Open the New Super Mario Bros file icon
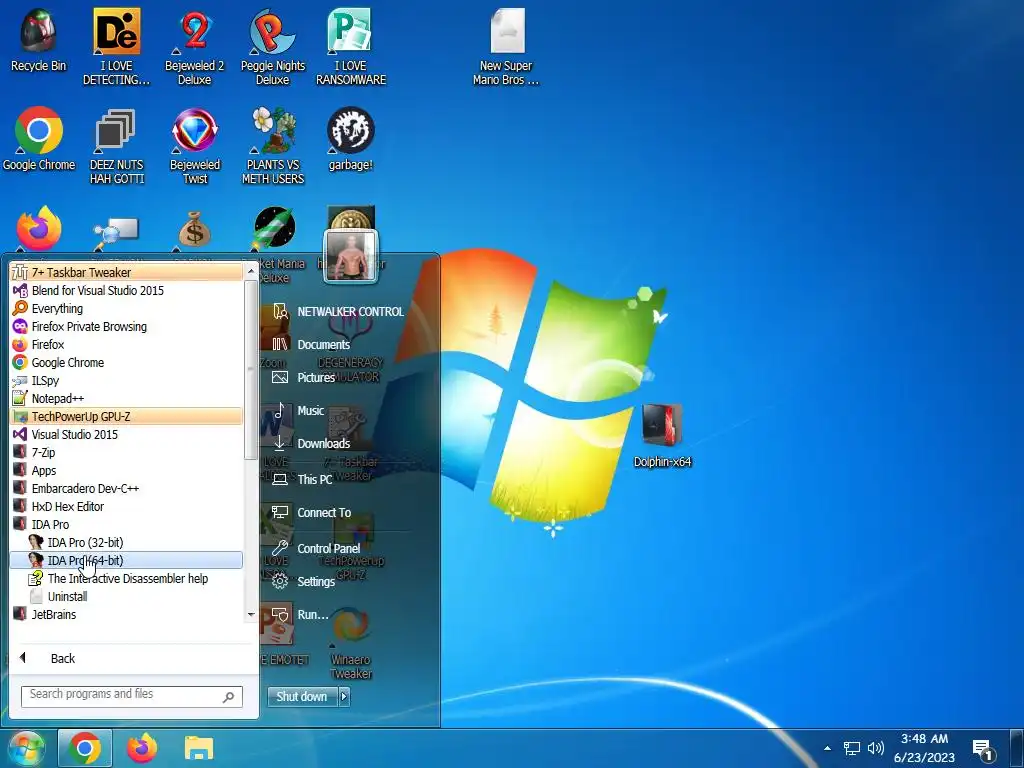Image resolution: width=1024 pixels, height=768 pixels. coord(506,46)
